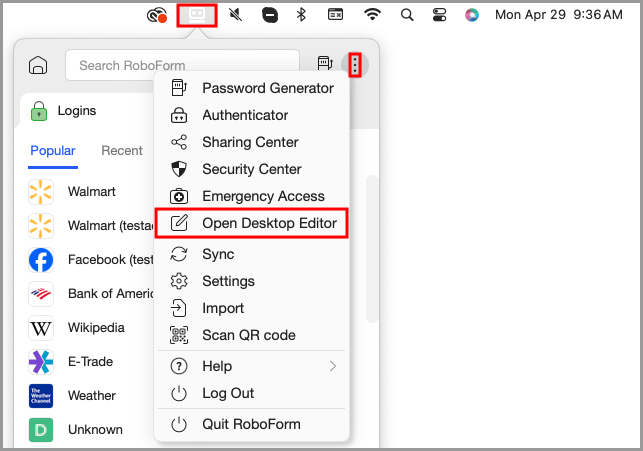Image resolution: width=643 pixels, height=451 pixels.
Task: Click the Wikipedia W icon
Action: tap(41, 328)
